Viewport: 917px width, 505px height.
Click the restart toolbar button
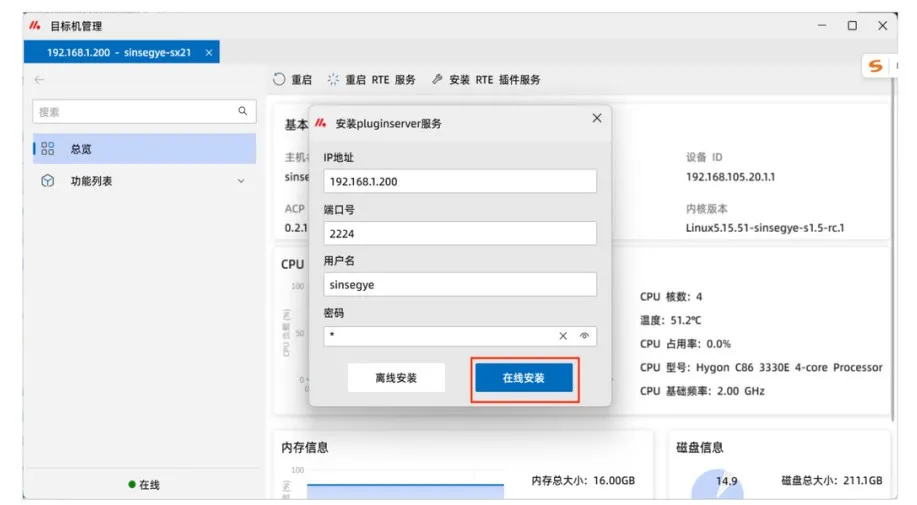click(x=292, y=79)
